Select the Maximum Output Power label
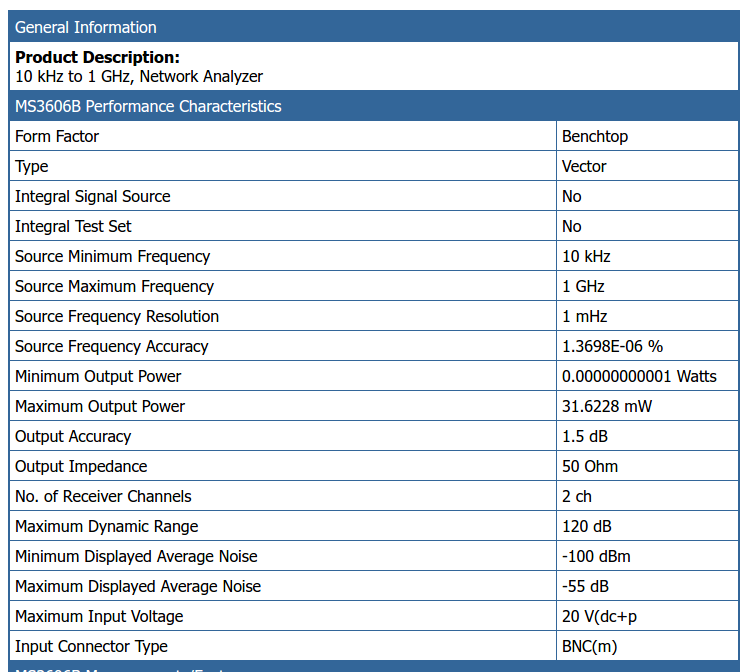The image size is (746, 672). pos(100,406)
